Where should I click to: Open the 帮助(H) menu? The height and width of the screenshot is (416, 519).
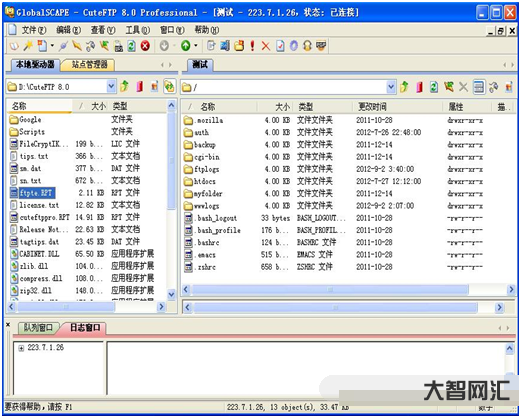(207, 30)
